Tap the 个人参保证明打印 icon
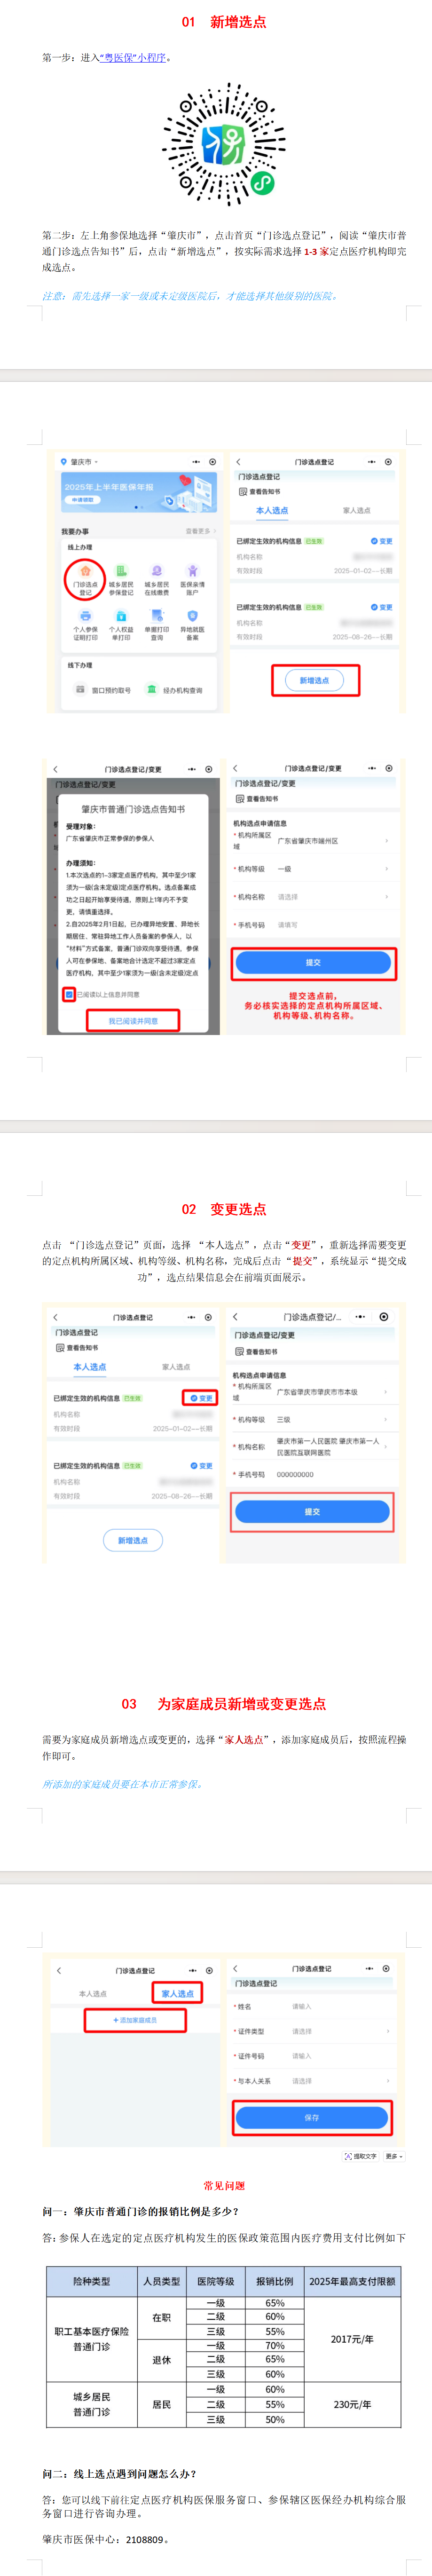This screenshot has height=2576, width=432. coord(85,619)
